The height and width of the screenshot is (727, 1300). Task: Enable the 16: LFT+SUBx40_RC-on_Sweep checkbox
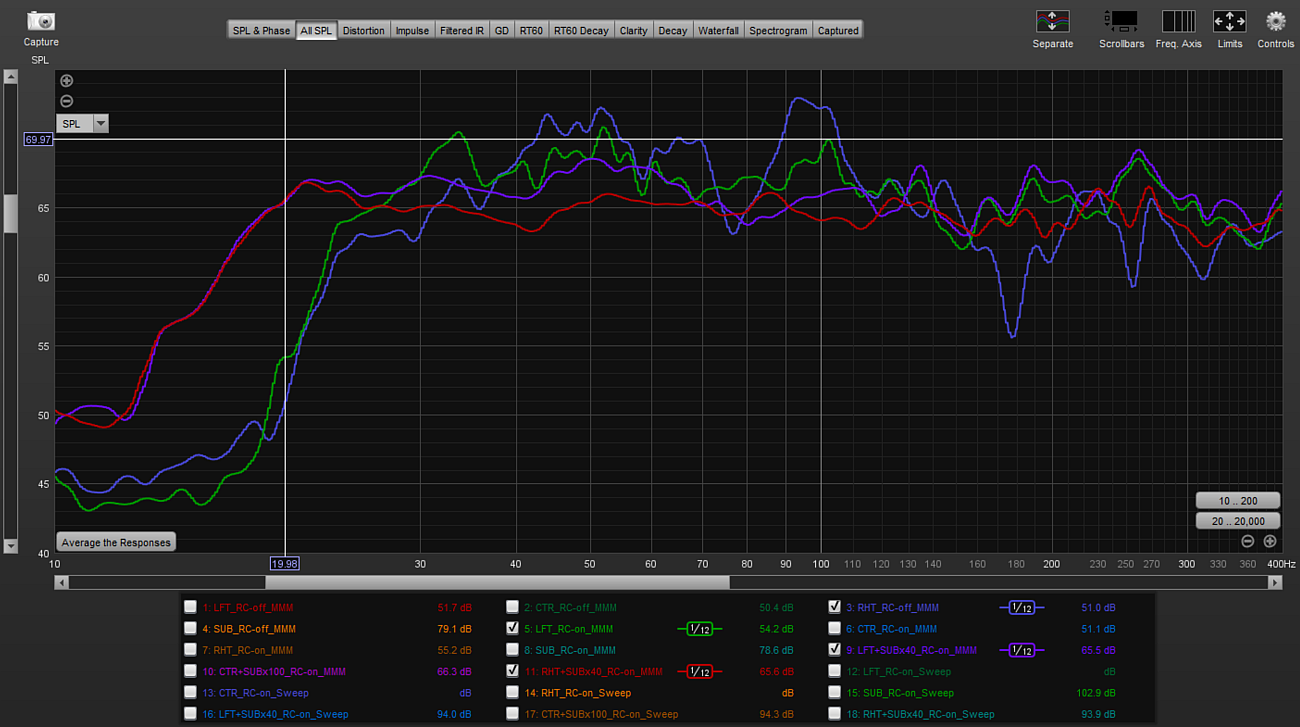(190, 714)
